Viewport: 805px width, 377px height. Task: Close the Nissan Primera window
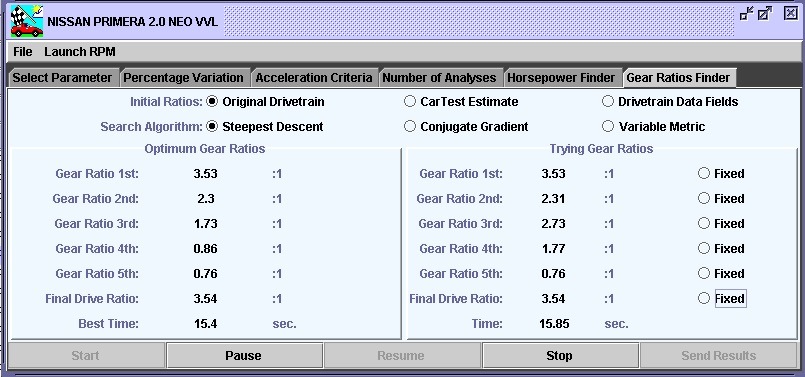pyautogui.click(x=791, y=14)
